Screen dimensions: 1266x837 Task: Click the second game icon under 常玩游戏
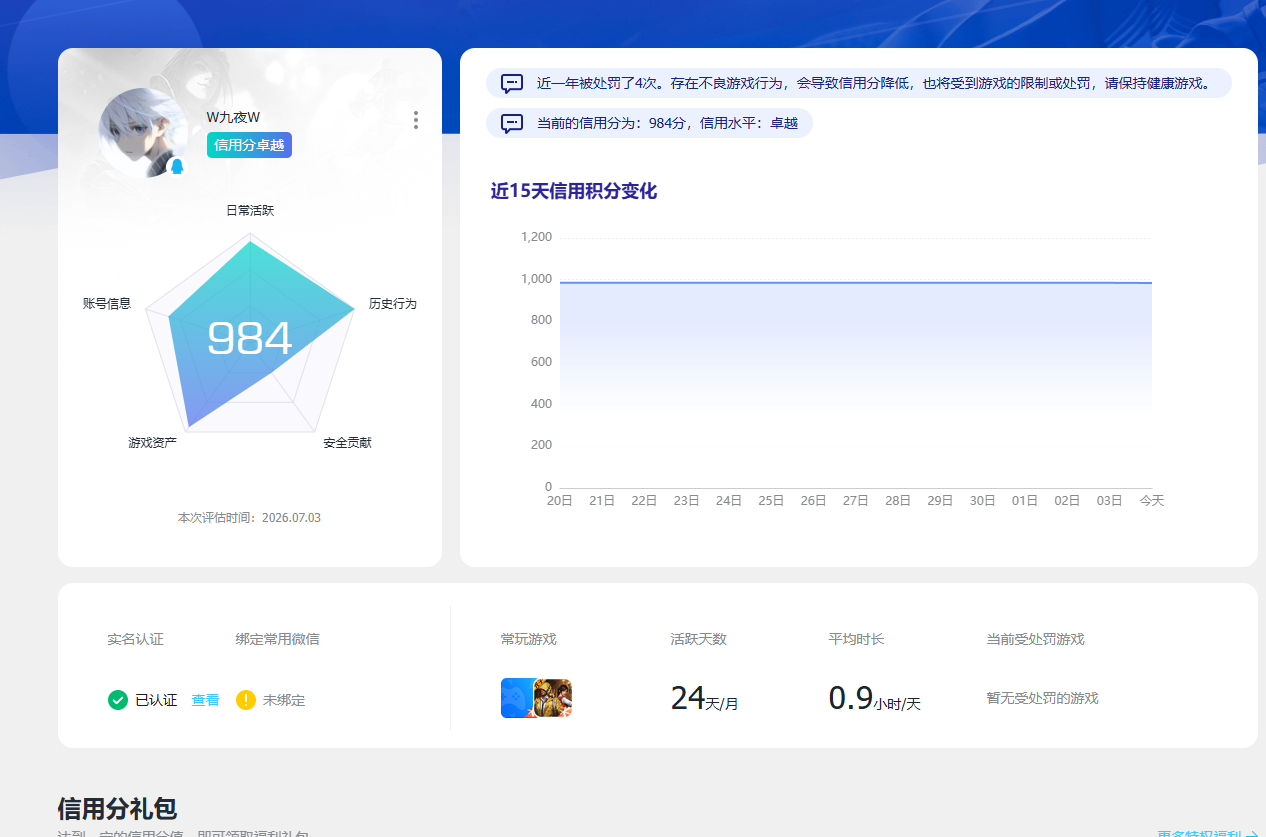[x=553, y=698]
